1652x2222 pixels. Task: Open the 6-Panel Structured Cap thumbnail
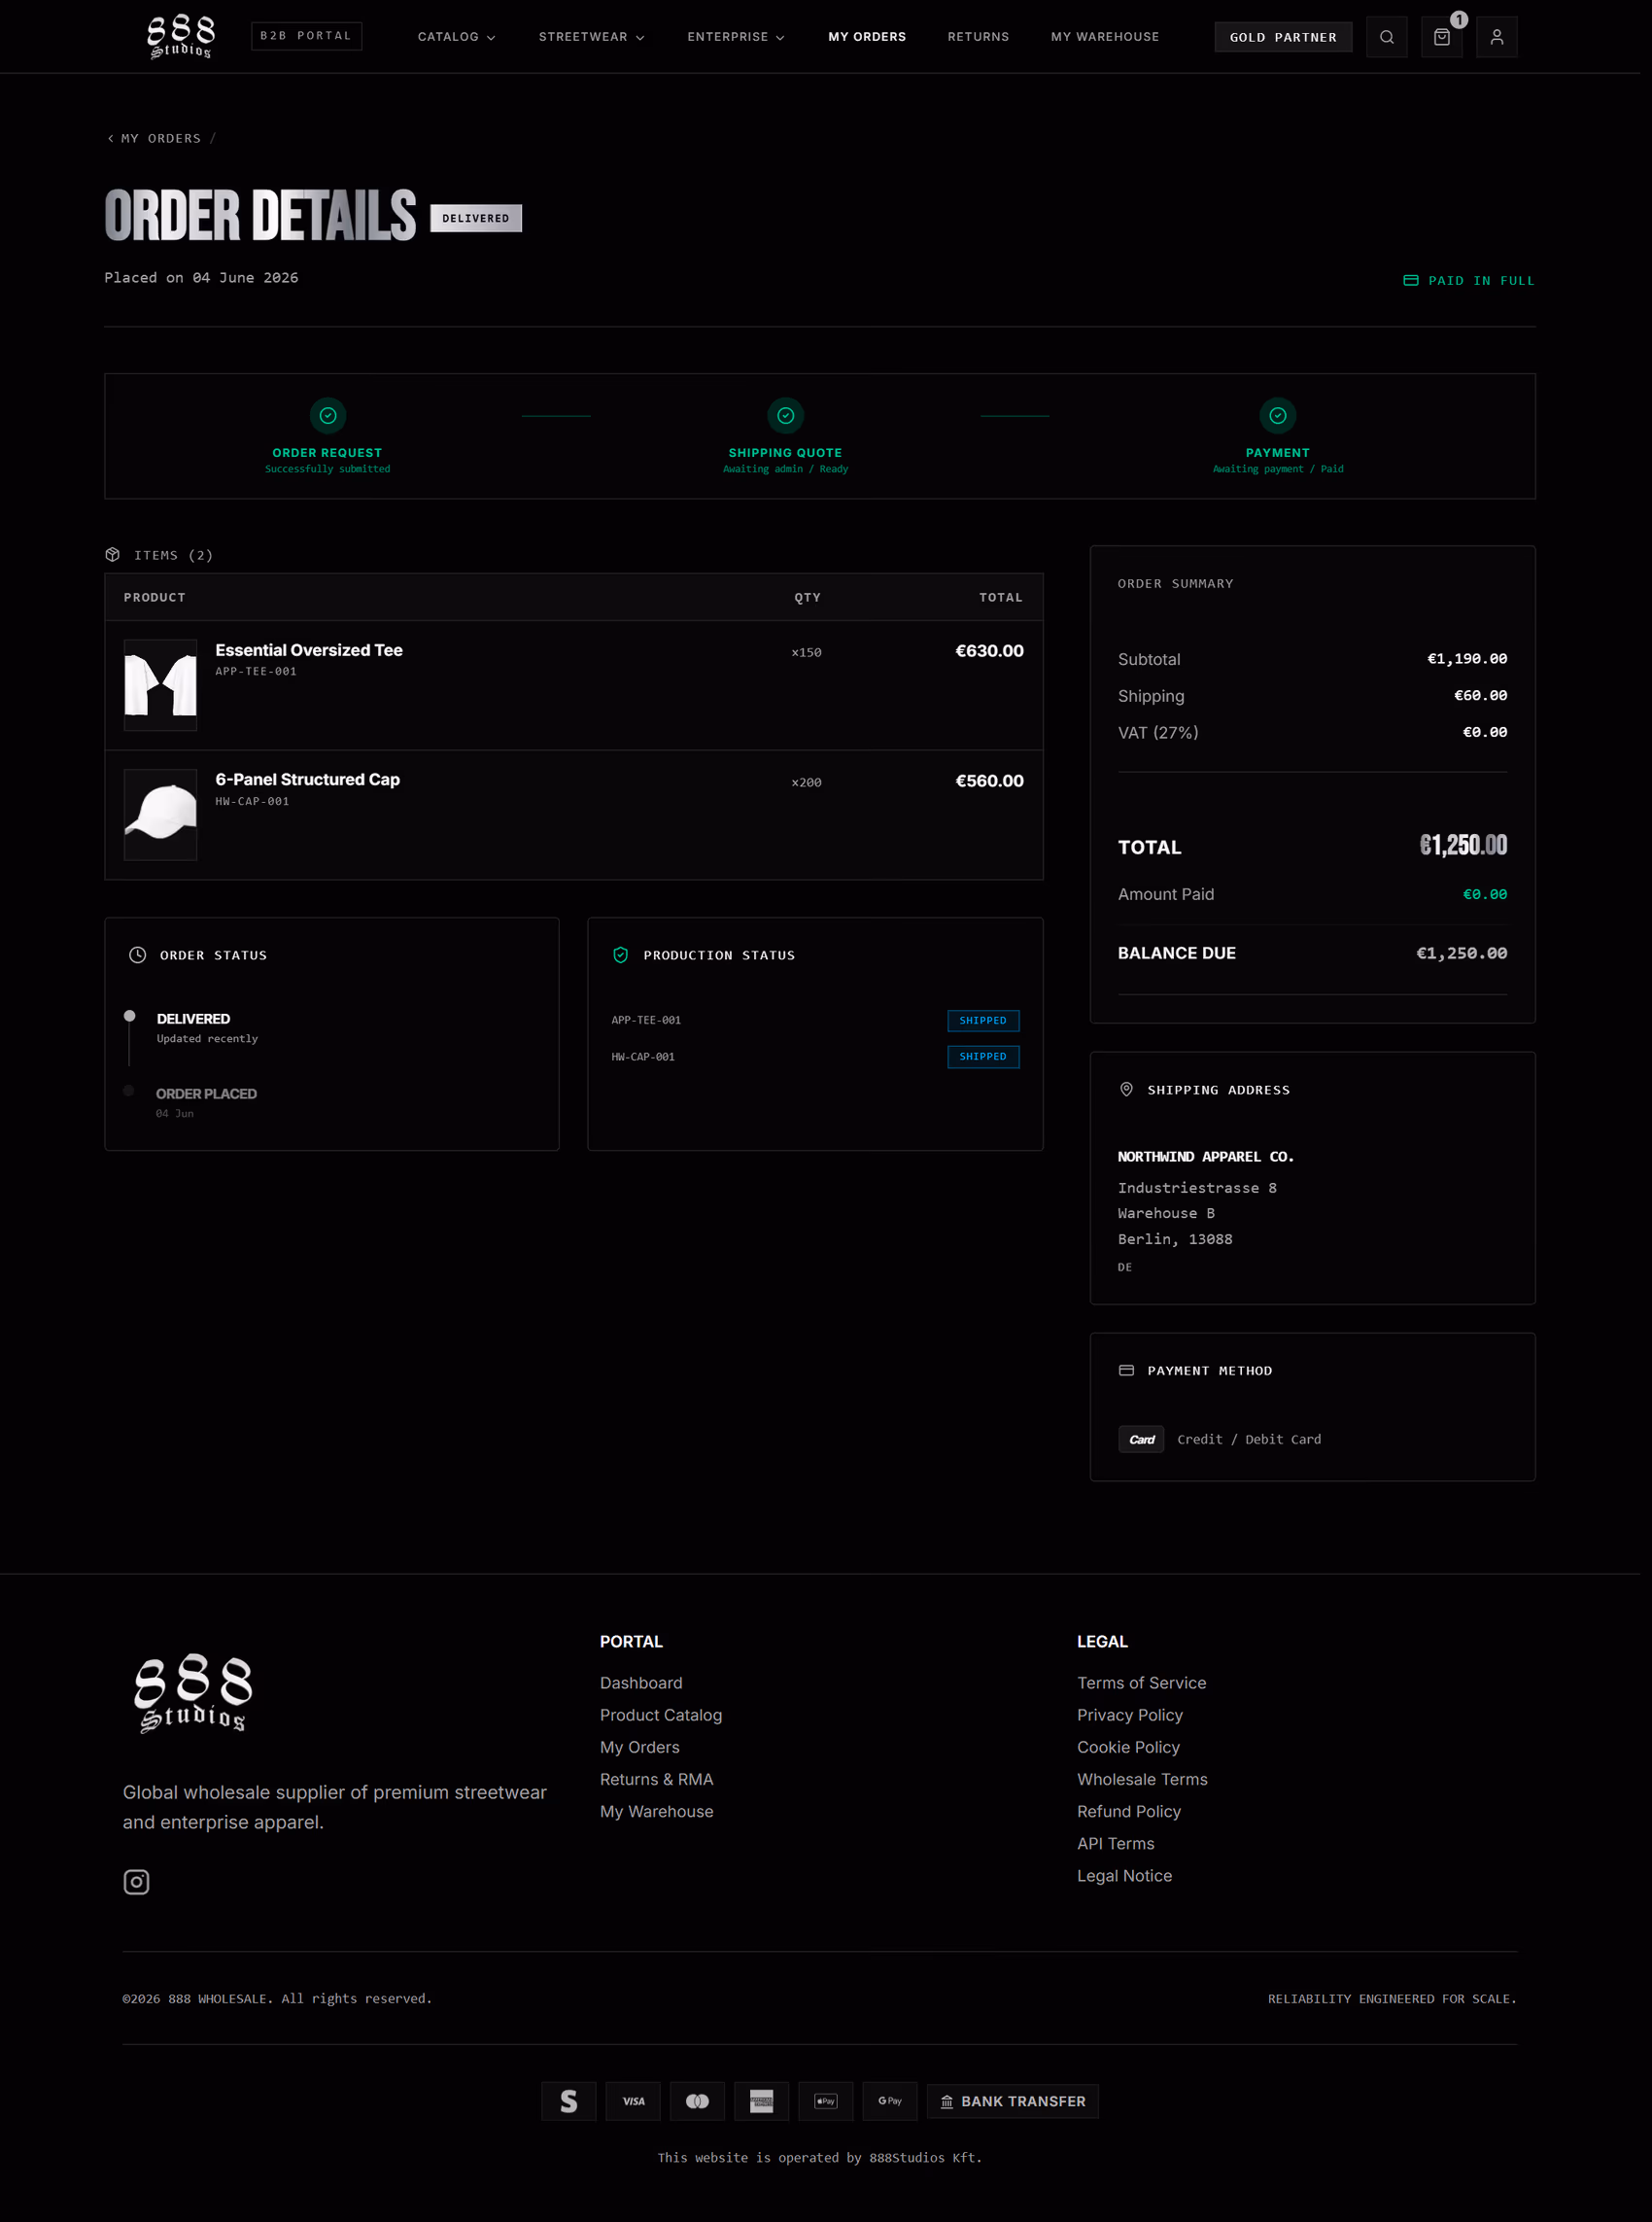coord(160,815)
